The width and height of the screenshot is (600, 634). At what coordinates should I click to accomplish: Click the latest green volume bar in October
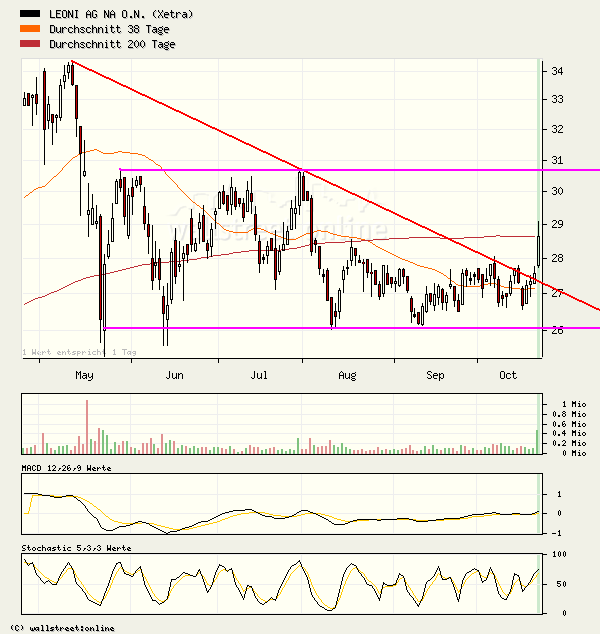coord(537,442)
